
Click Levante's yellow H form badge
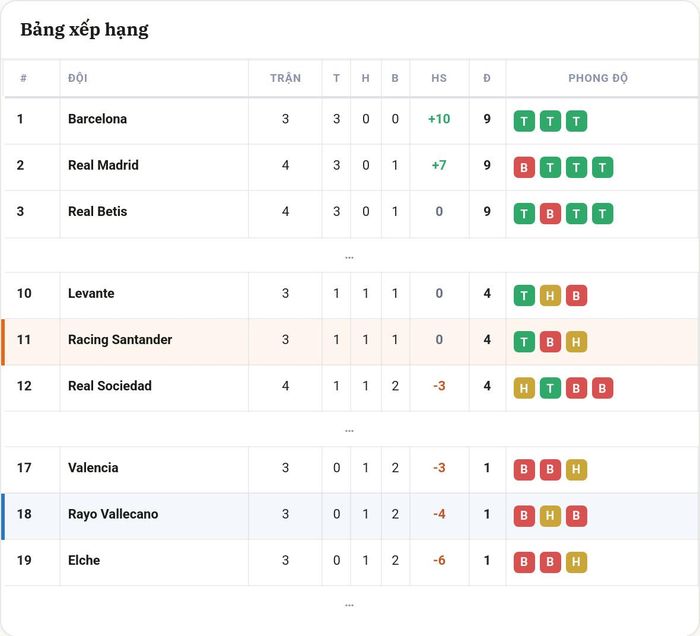click(x=550, y=295)
